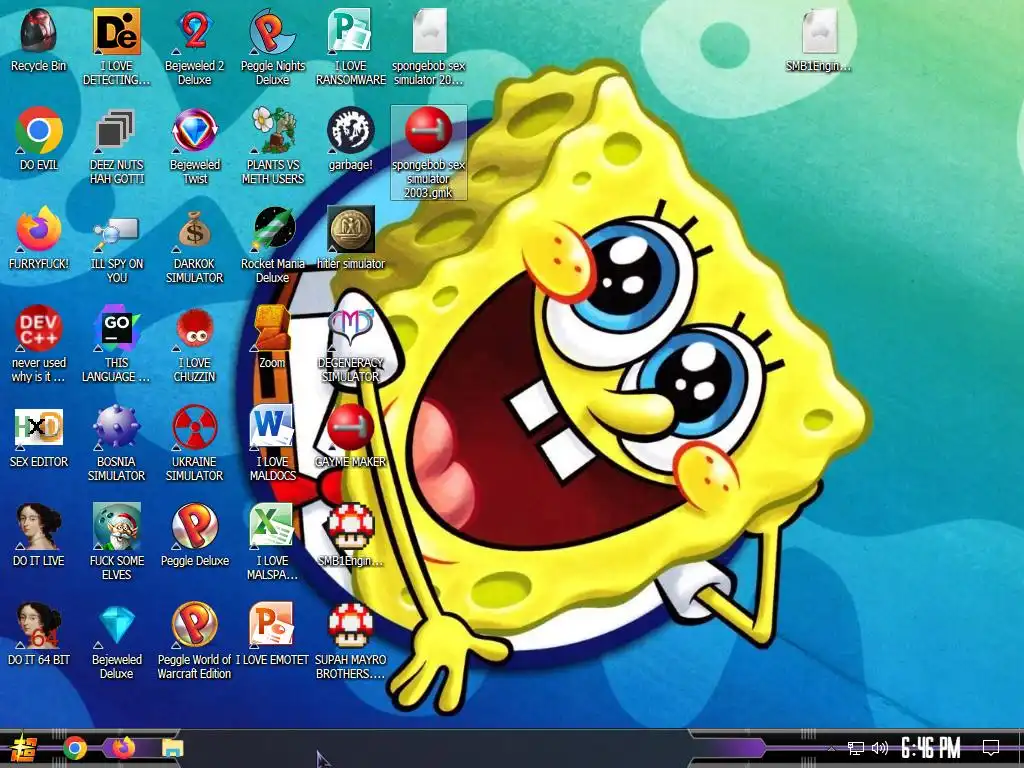Select the SMB1Engin file near top-right corner
Viewport: 1024px width, 768px height.
point(819,31)
